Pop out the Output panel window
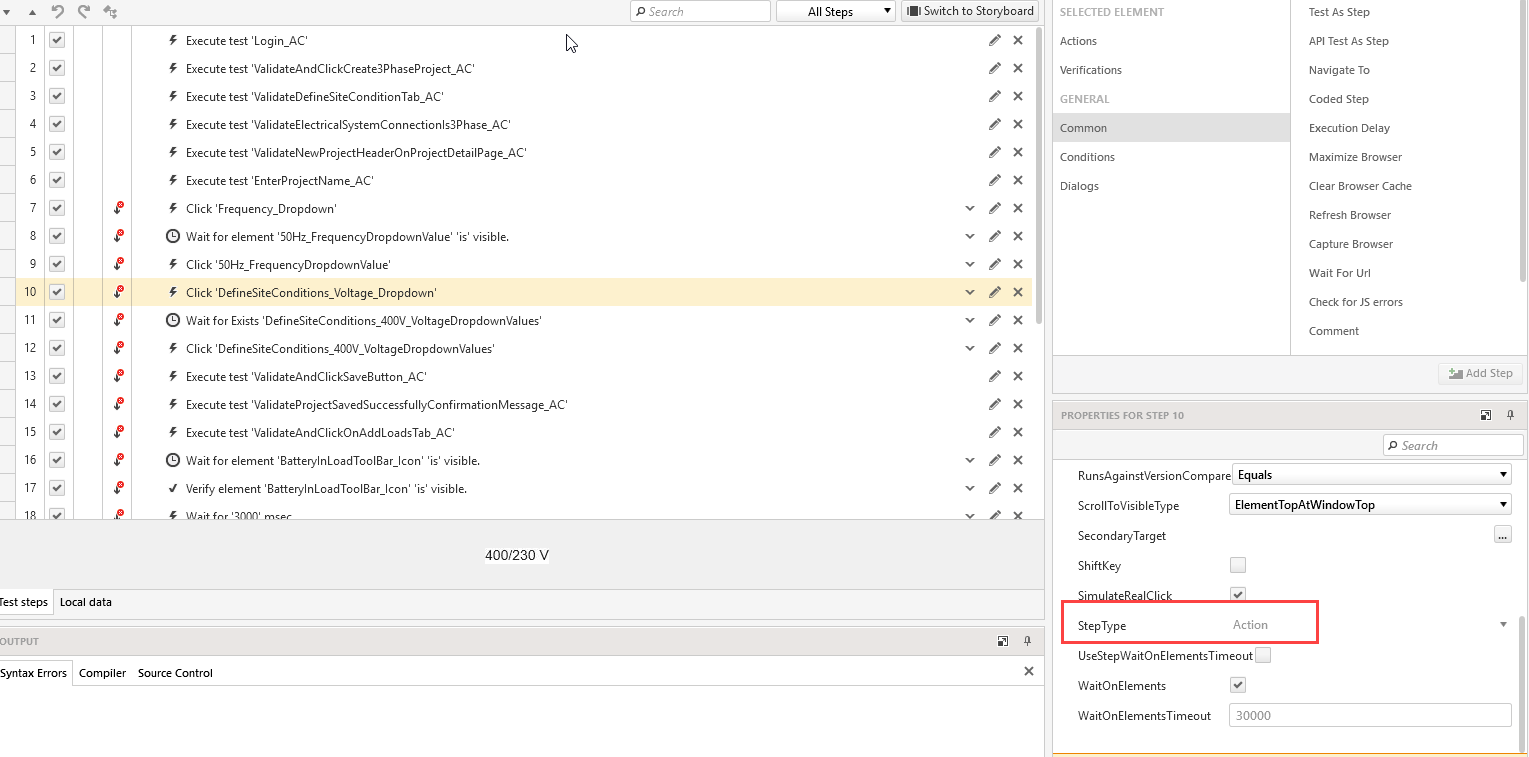This screenshot has width=1529, height=757. coord(1003,641)
